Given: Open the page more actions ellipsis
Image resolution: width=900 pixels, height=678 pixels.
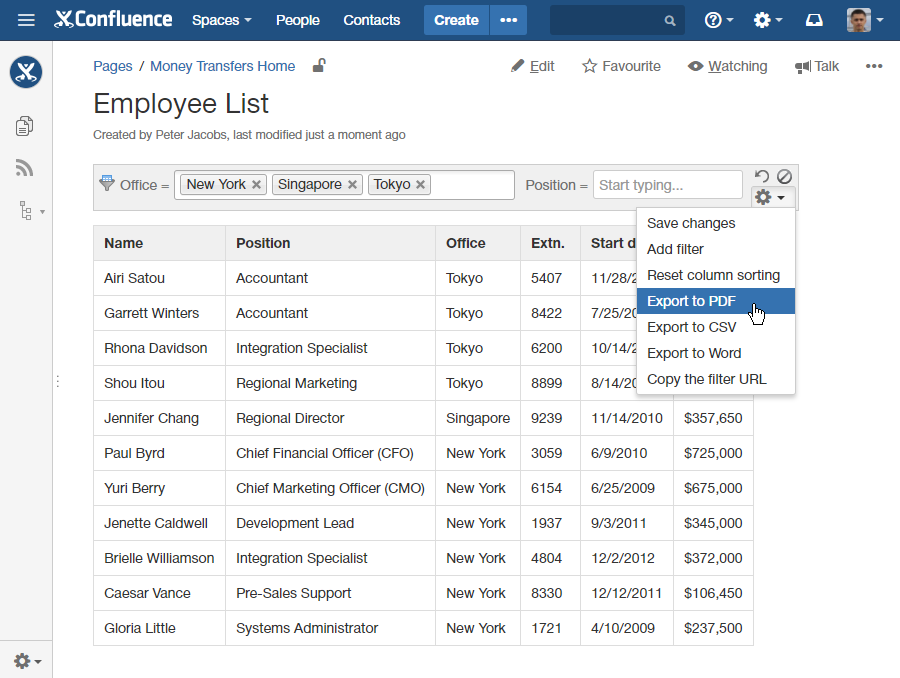Looking at the screenshot, I should coord(874,66).
